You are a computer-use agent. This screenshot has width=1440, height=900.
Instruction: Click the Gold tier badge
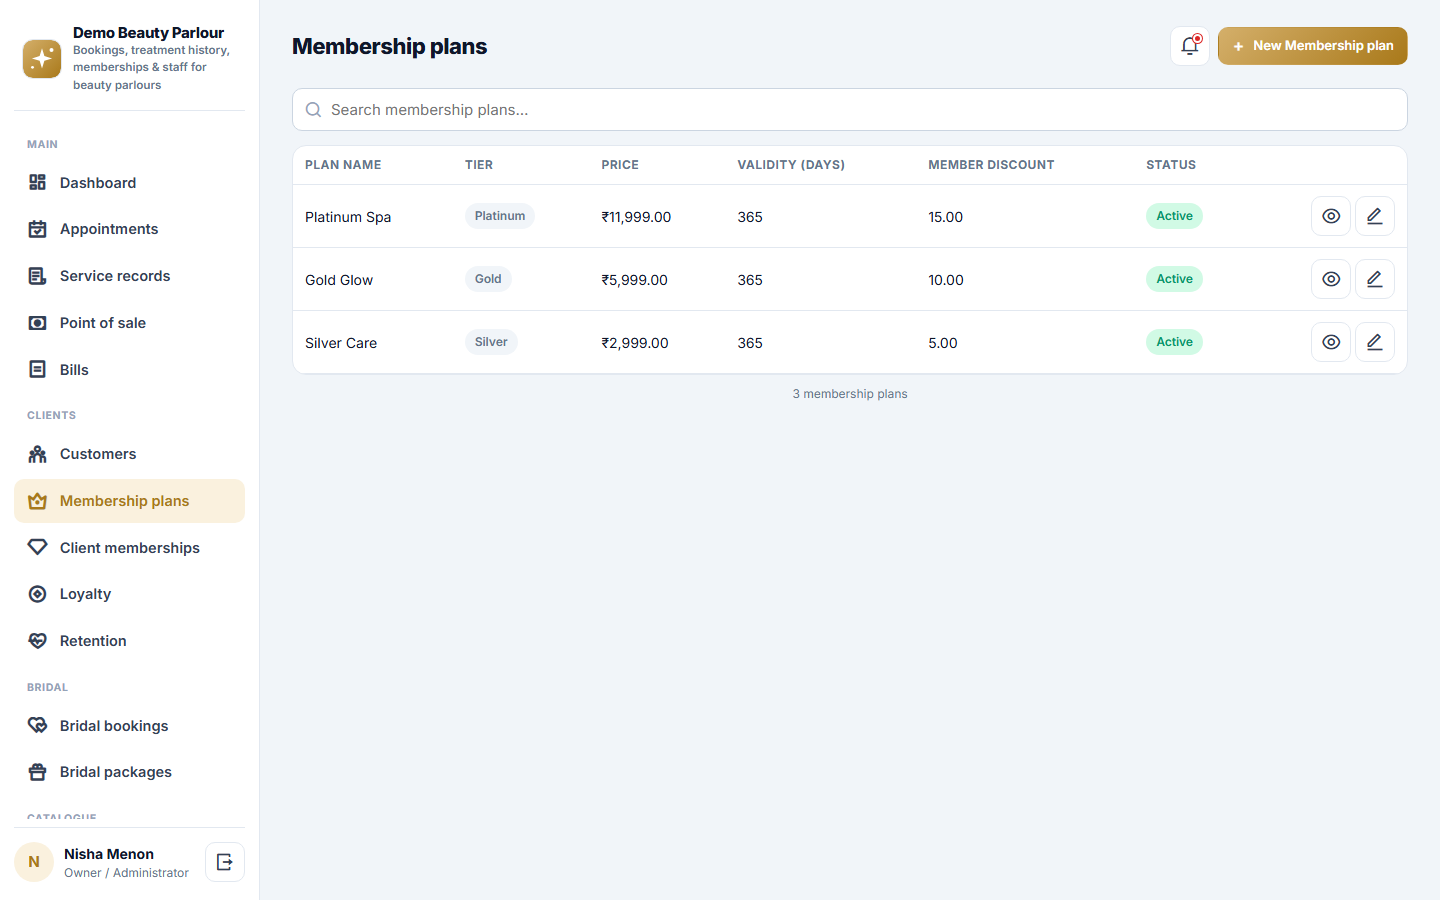tap(488, 279)
